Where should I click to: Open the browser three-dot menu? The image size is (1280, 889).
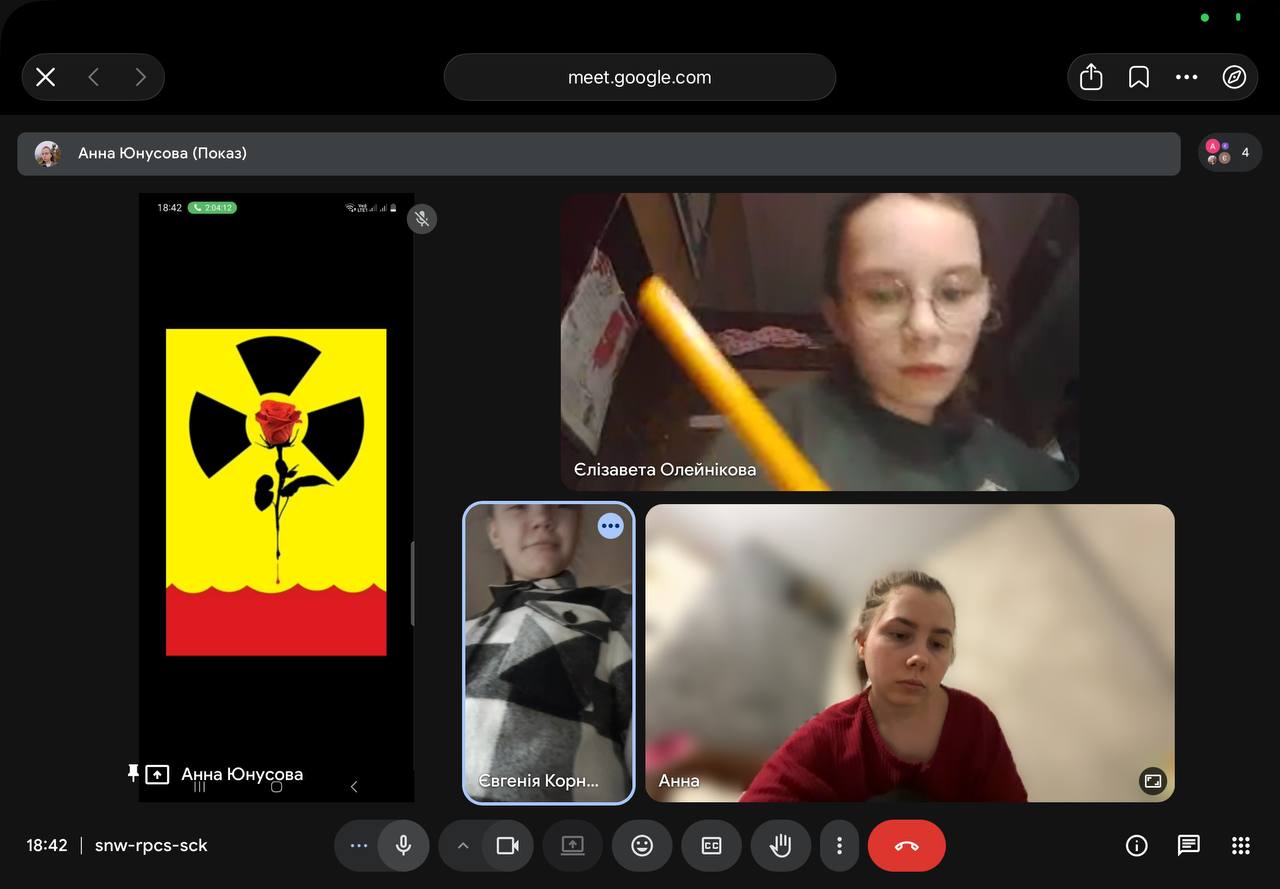click(x=1186, y=77)
